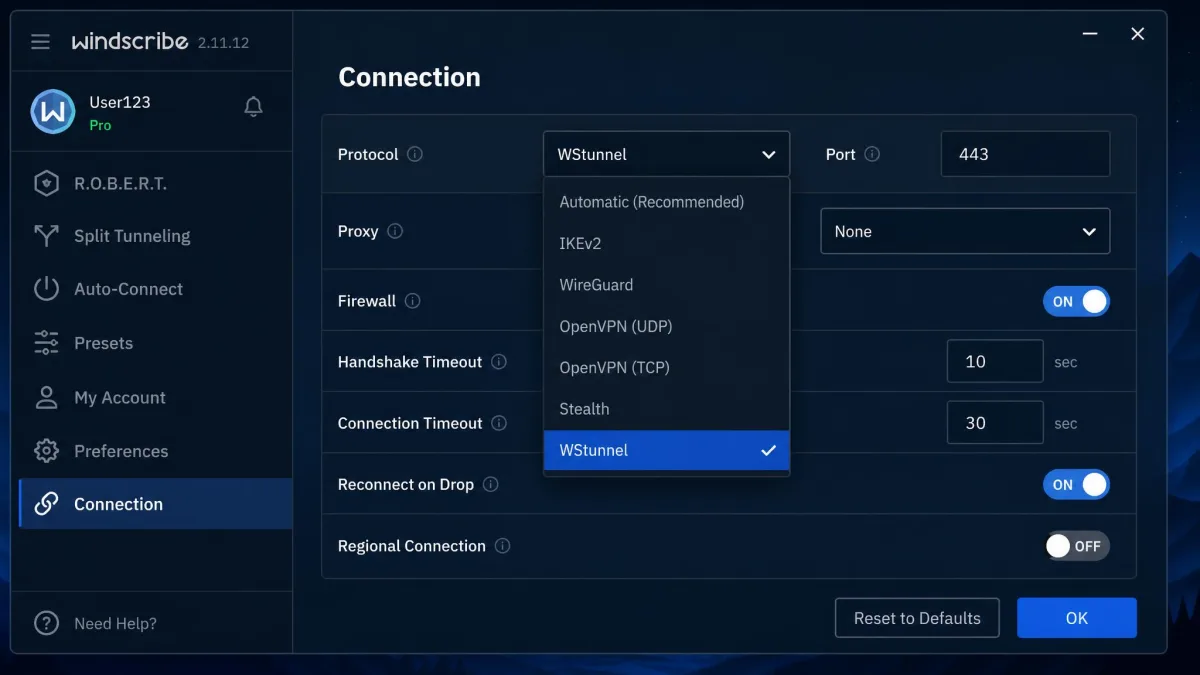Screen dimensions: 1200x675
Task: Click the User123 username text
Action: (120, 102)
